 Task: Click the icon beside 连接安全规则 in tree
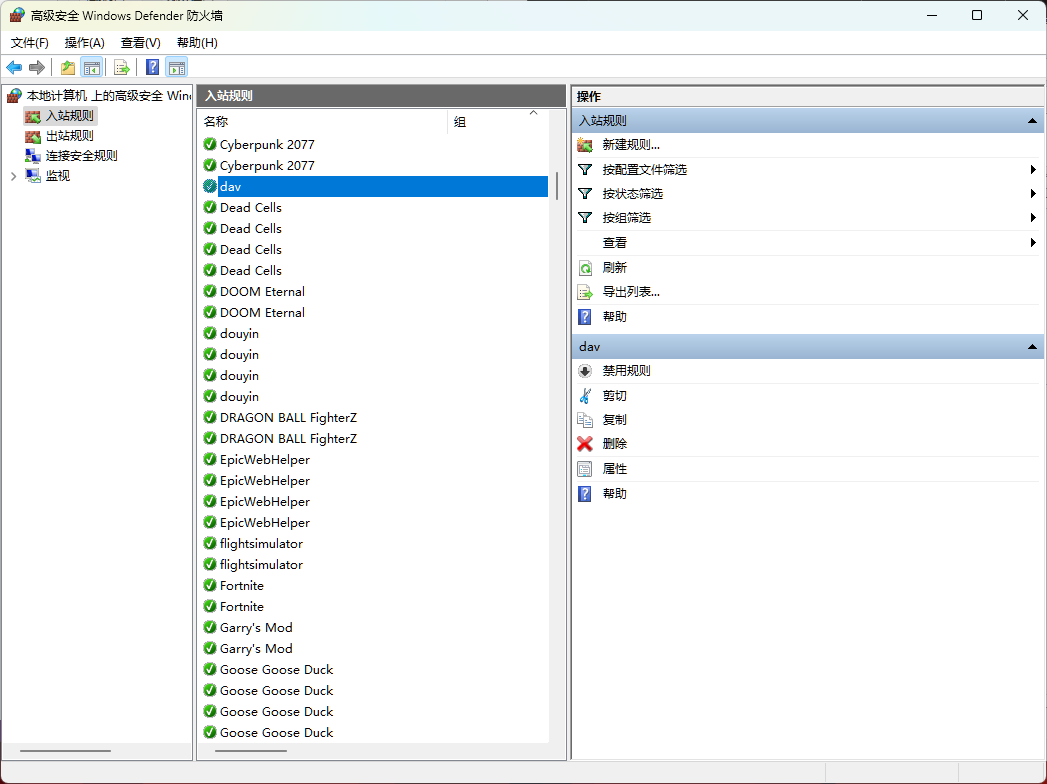point(33,156)
